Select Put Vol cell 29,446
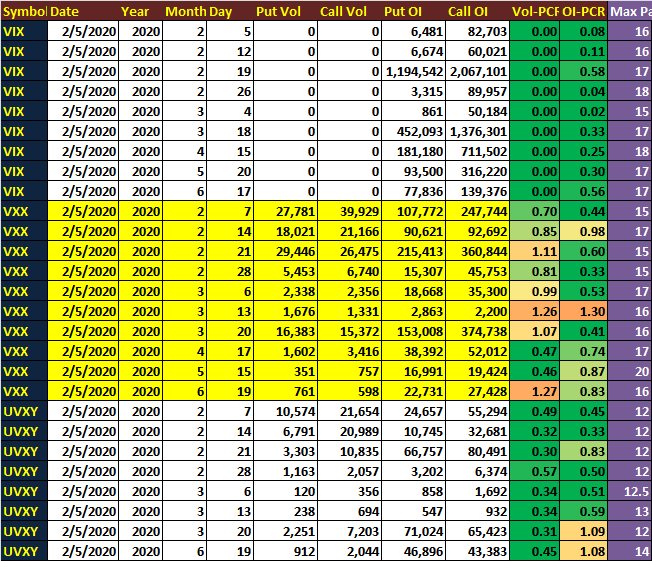The image size is (652, 561). pyautogui.click(x=286, y=251)
